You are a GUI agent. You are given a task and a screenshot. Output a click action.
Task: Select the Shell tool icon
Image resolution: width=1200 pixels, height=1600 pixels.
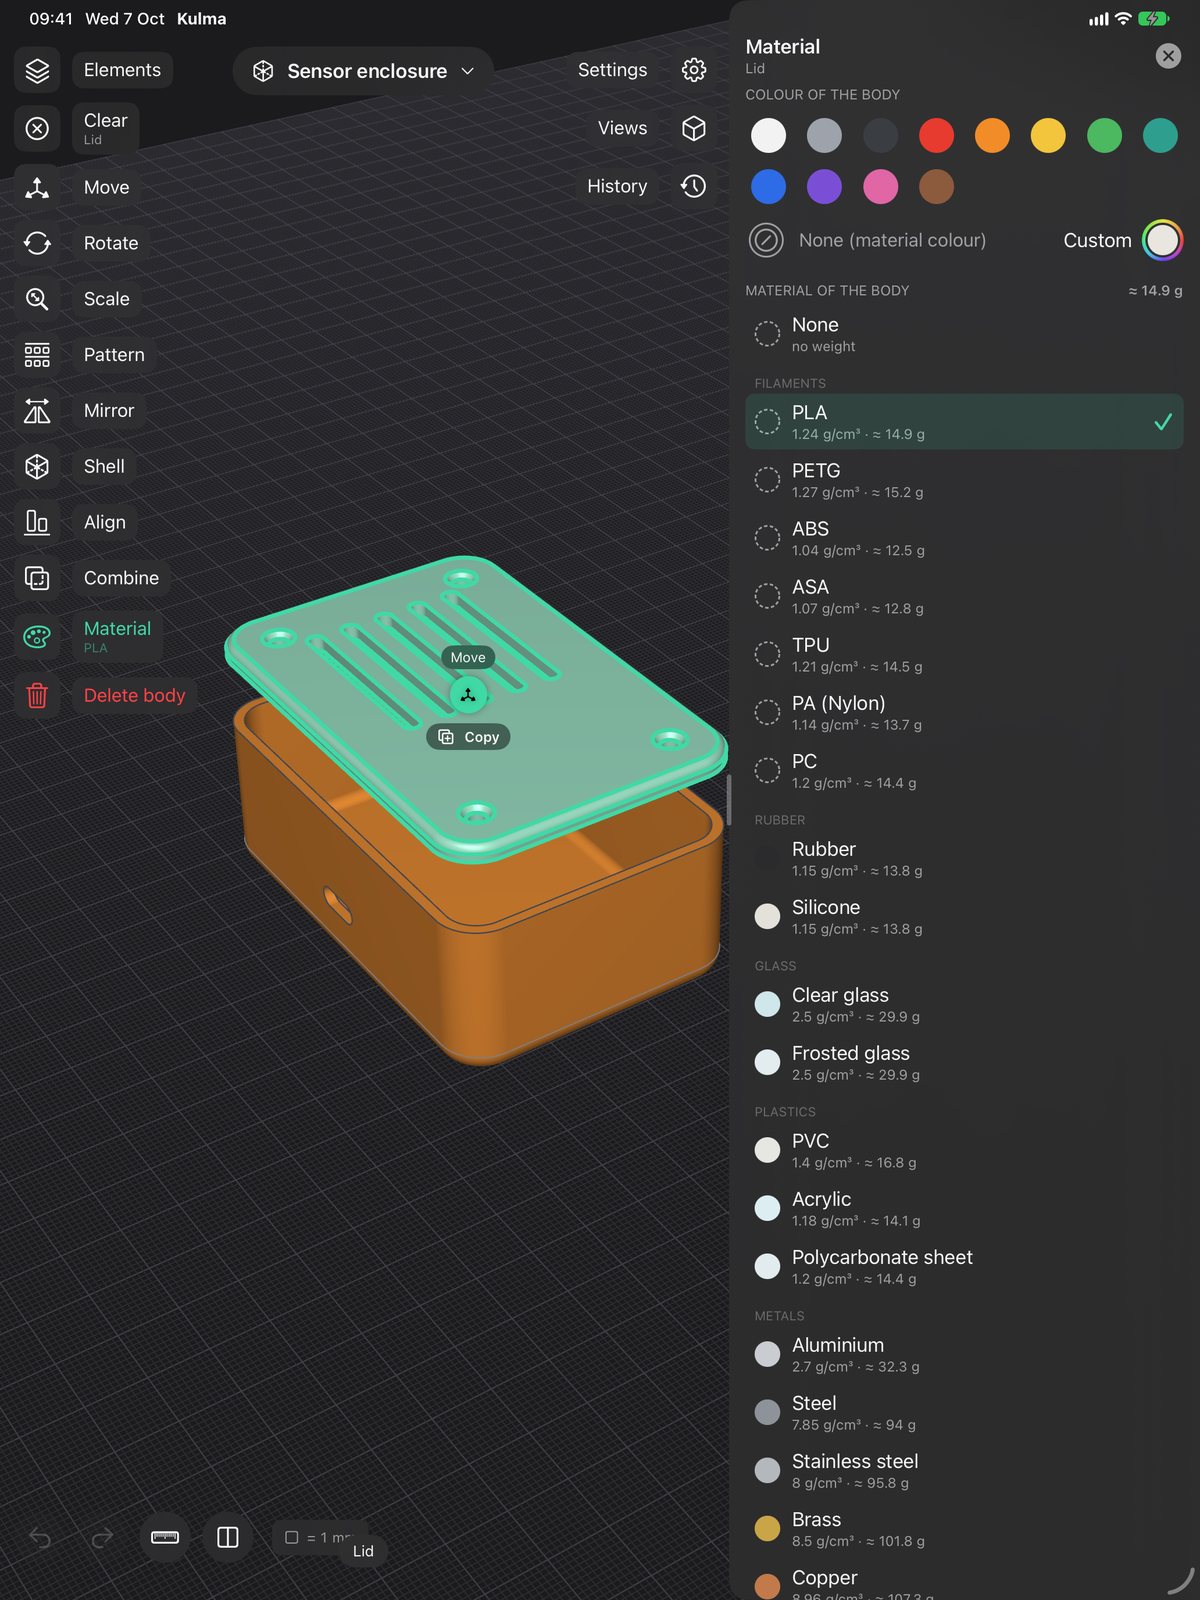[x=37, y=467]
